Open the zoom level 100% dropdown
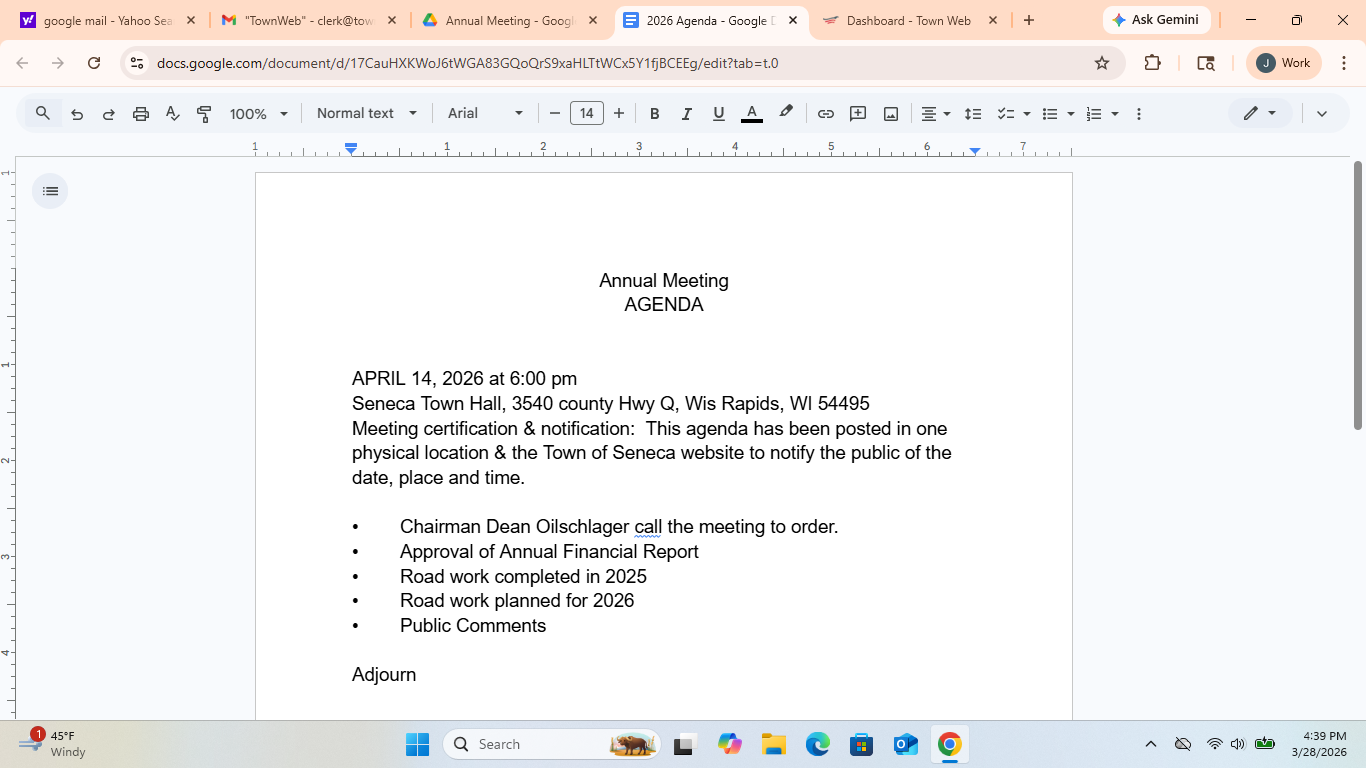The width and height of the screenshot is (1366, 768). click(x=259, y=114)
